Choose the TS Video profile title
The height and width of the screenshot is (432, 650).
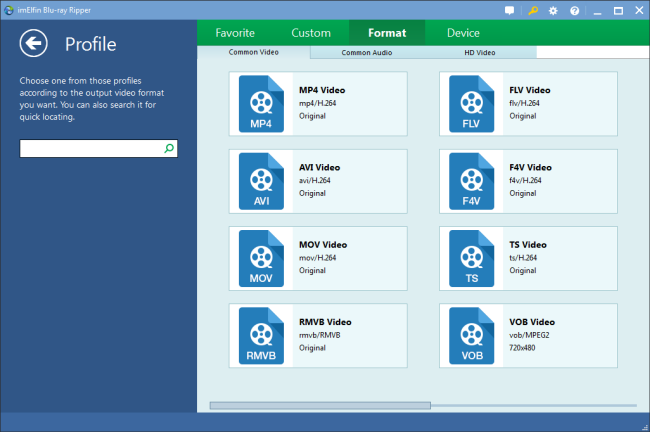click(528, 245)
